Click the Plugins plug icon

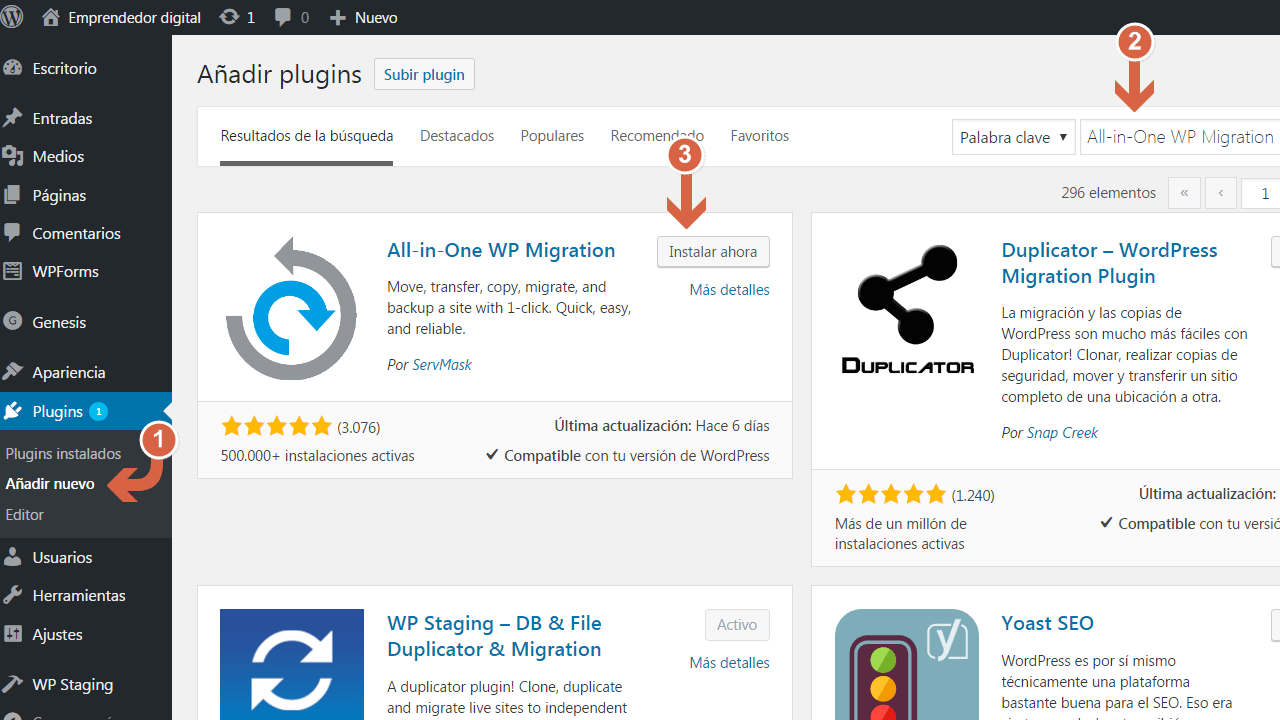(x=13, y=411)
